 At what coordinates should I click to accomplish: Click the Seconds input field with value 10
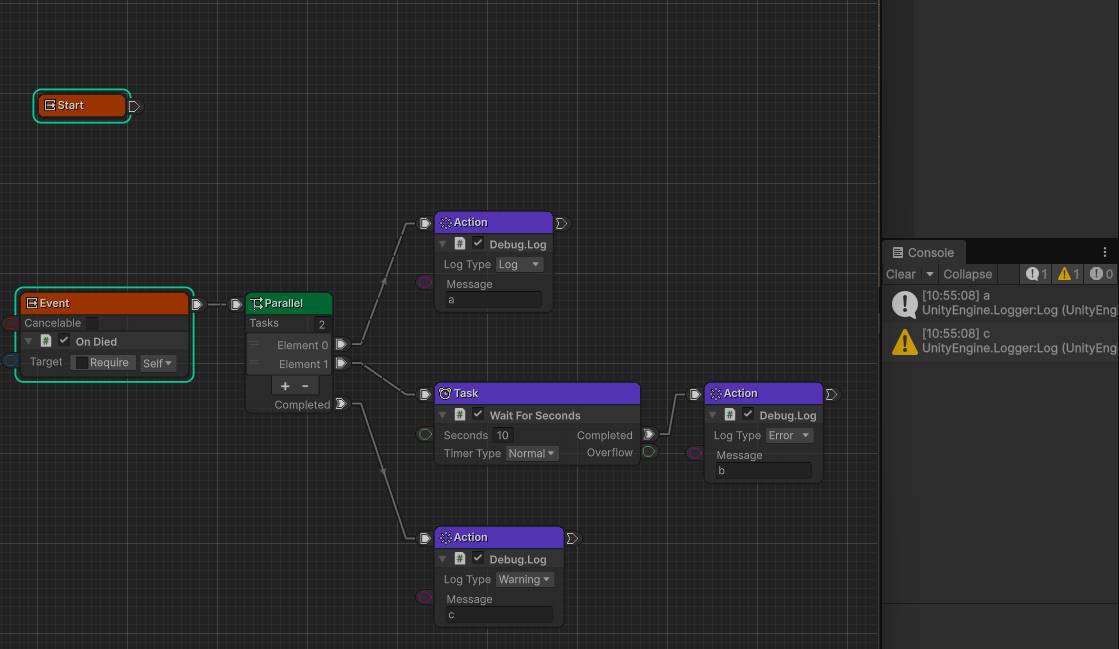pyautogui.click(x=503, y=435)
